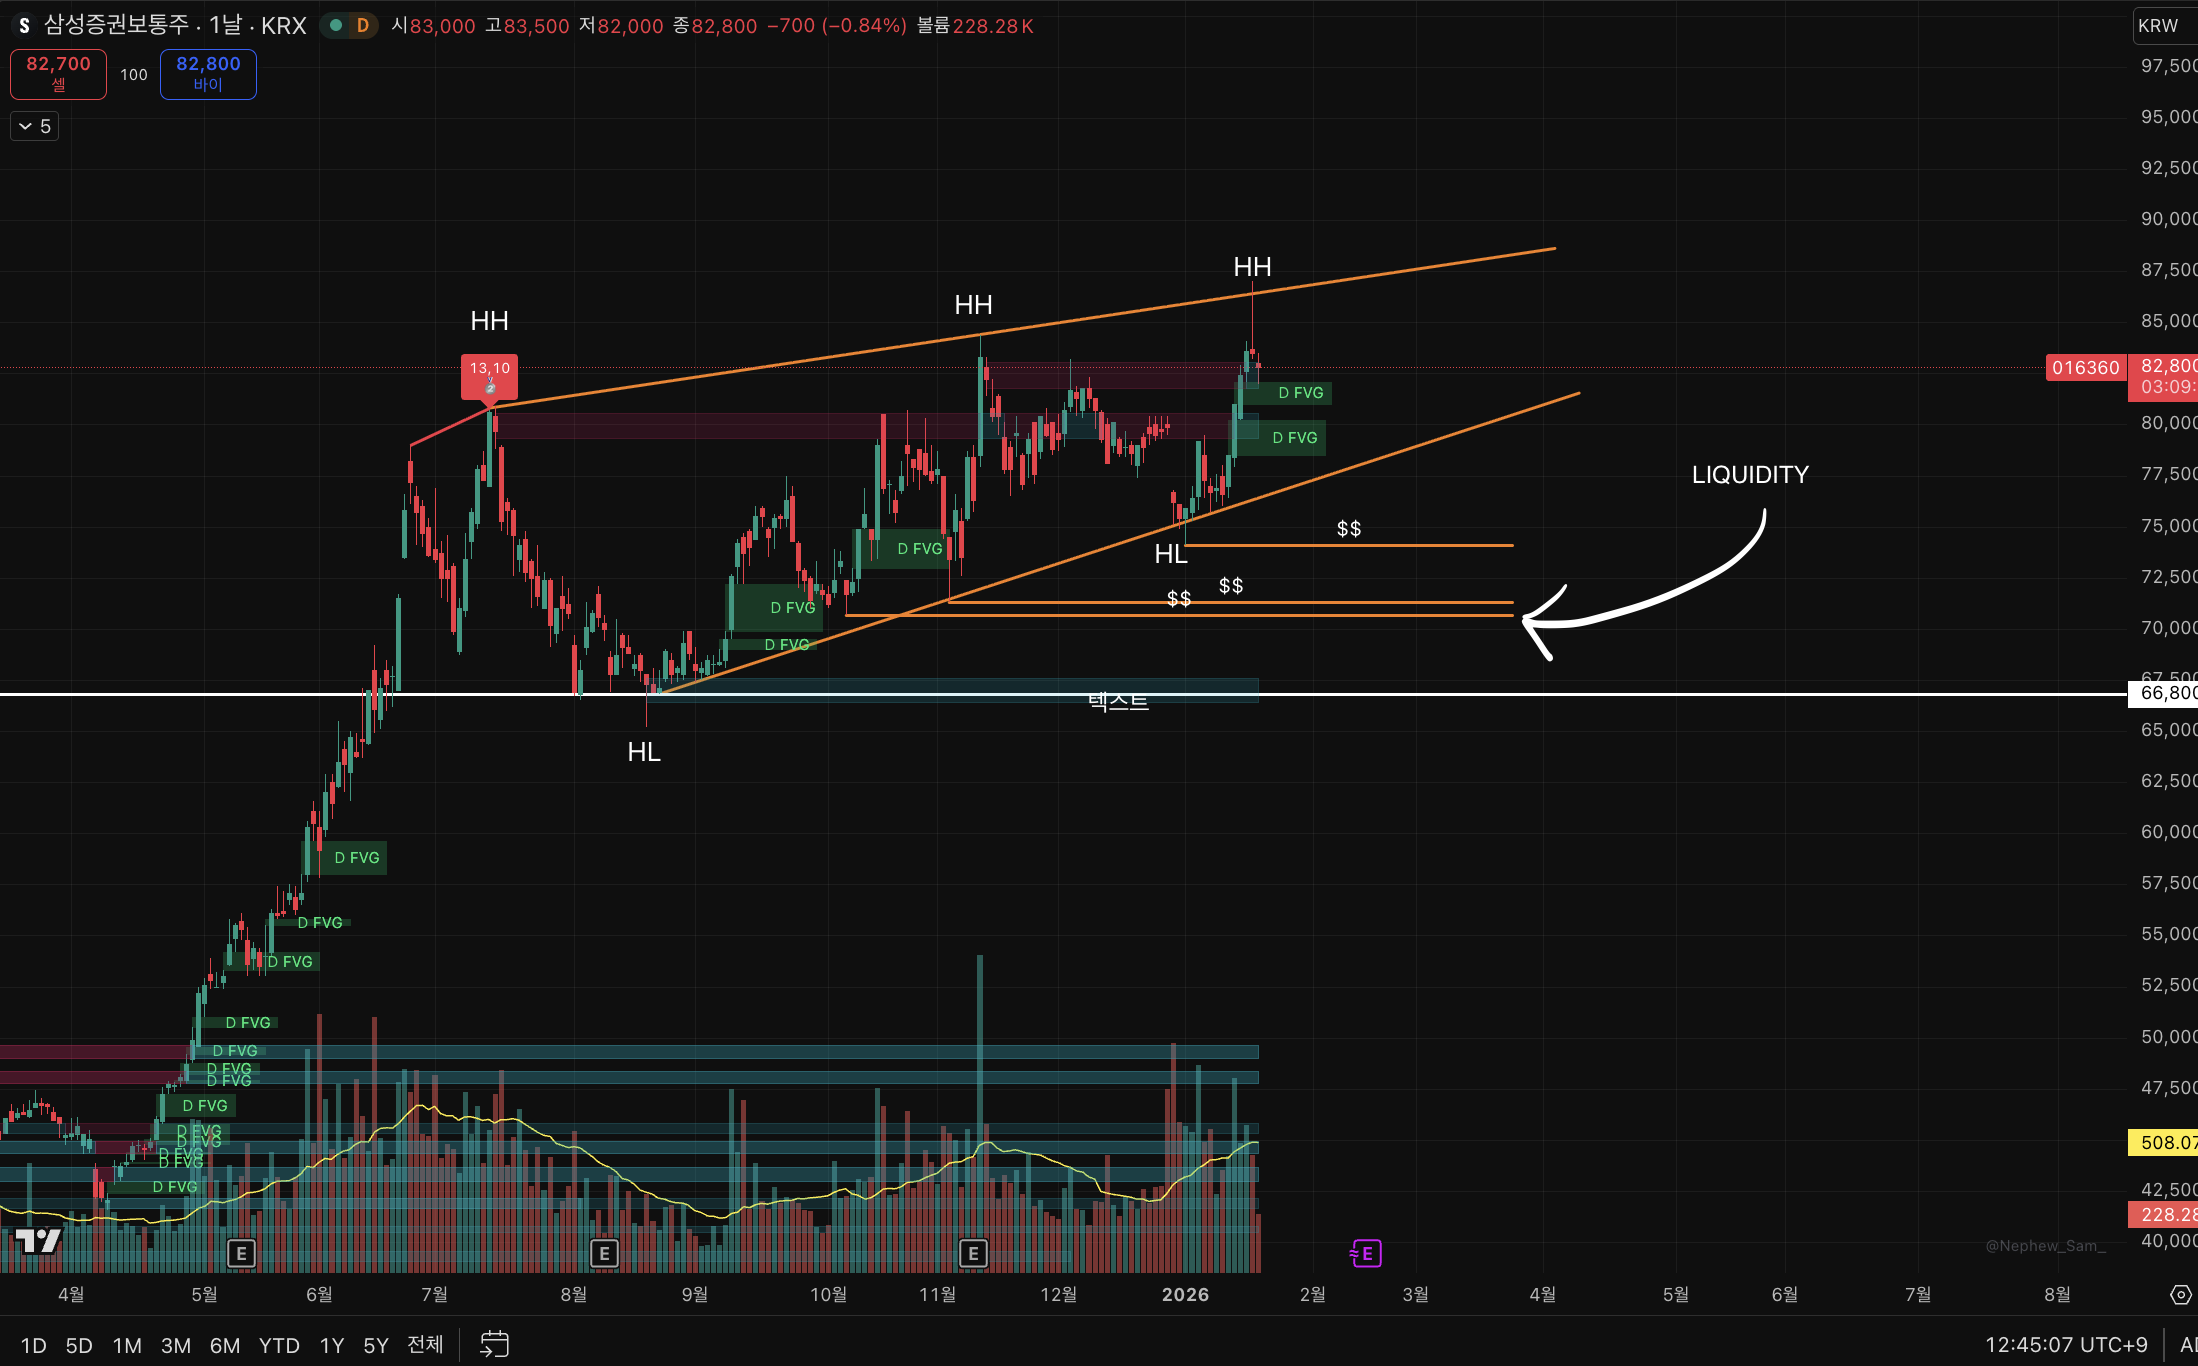Click the red 13,10 idea callout

(x=489, y=375)
